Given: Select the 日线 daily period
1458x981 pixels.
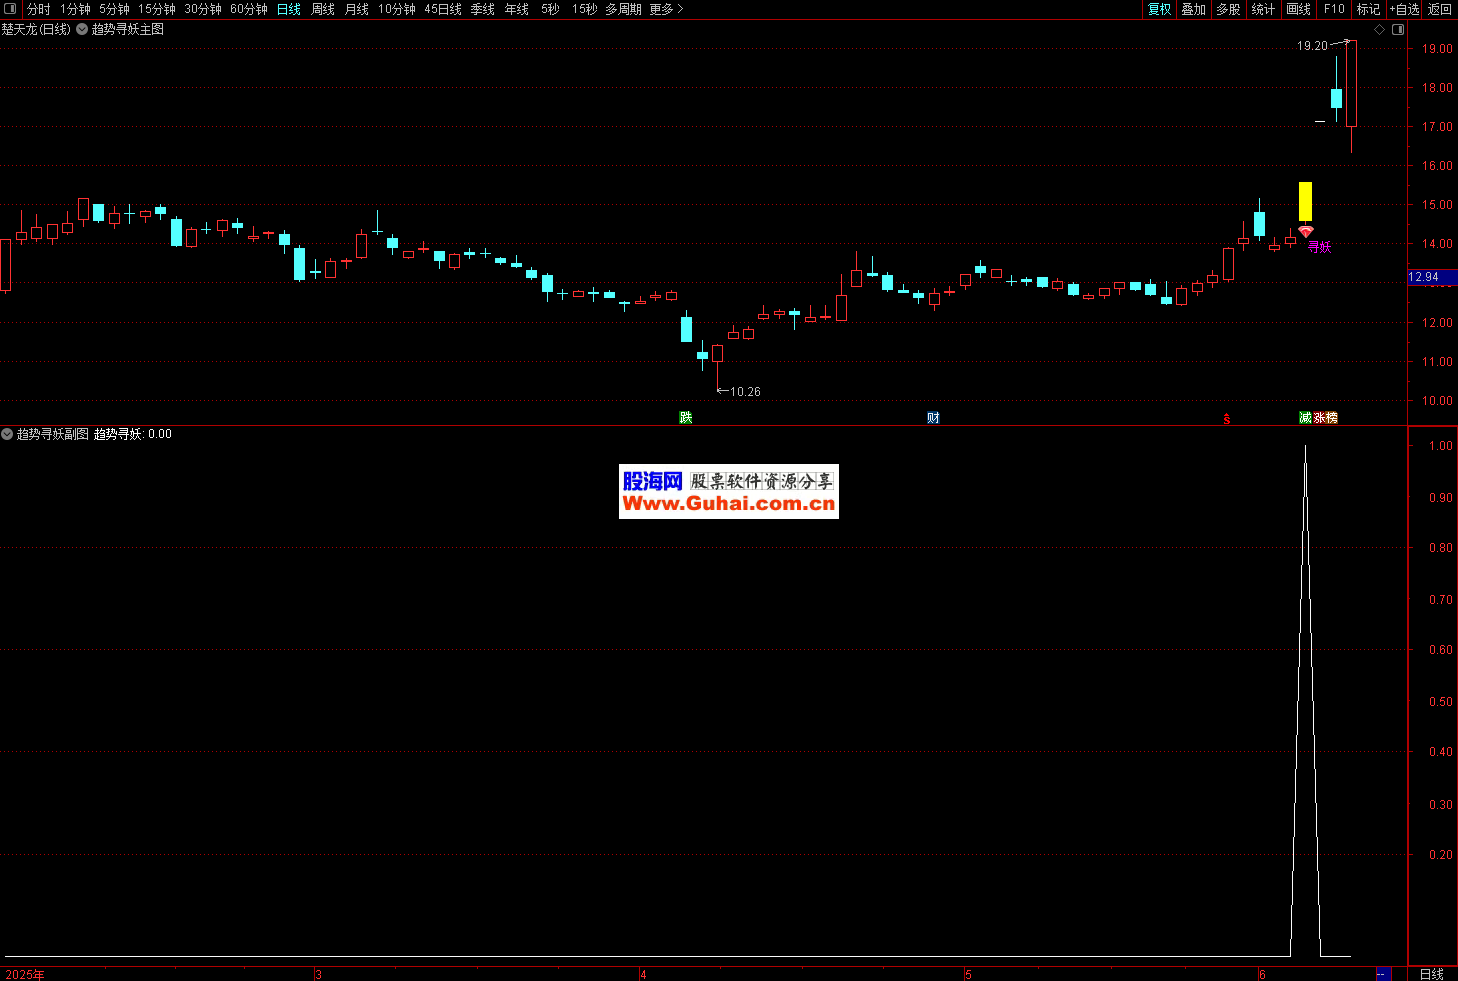Looking at the screenshot, I should click(289, 9).
